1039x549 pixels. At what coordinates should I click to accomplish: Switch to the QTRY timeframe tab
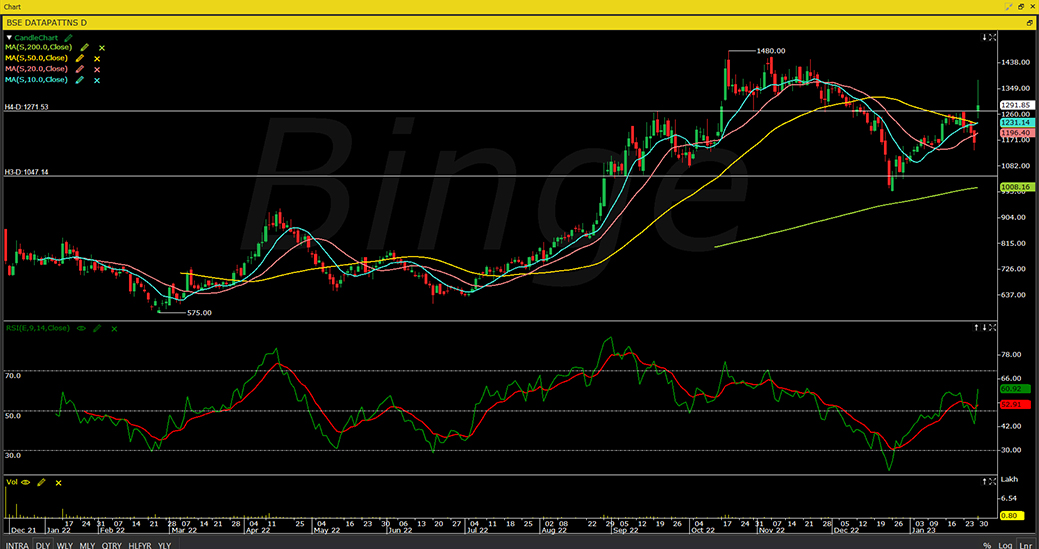pyautogui.click(x=112, y=545)
